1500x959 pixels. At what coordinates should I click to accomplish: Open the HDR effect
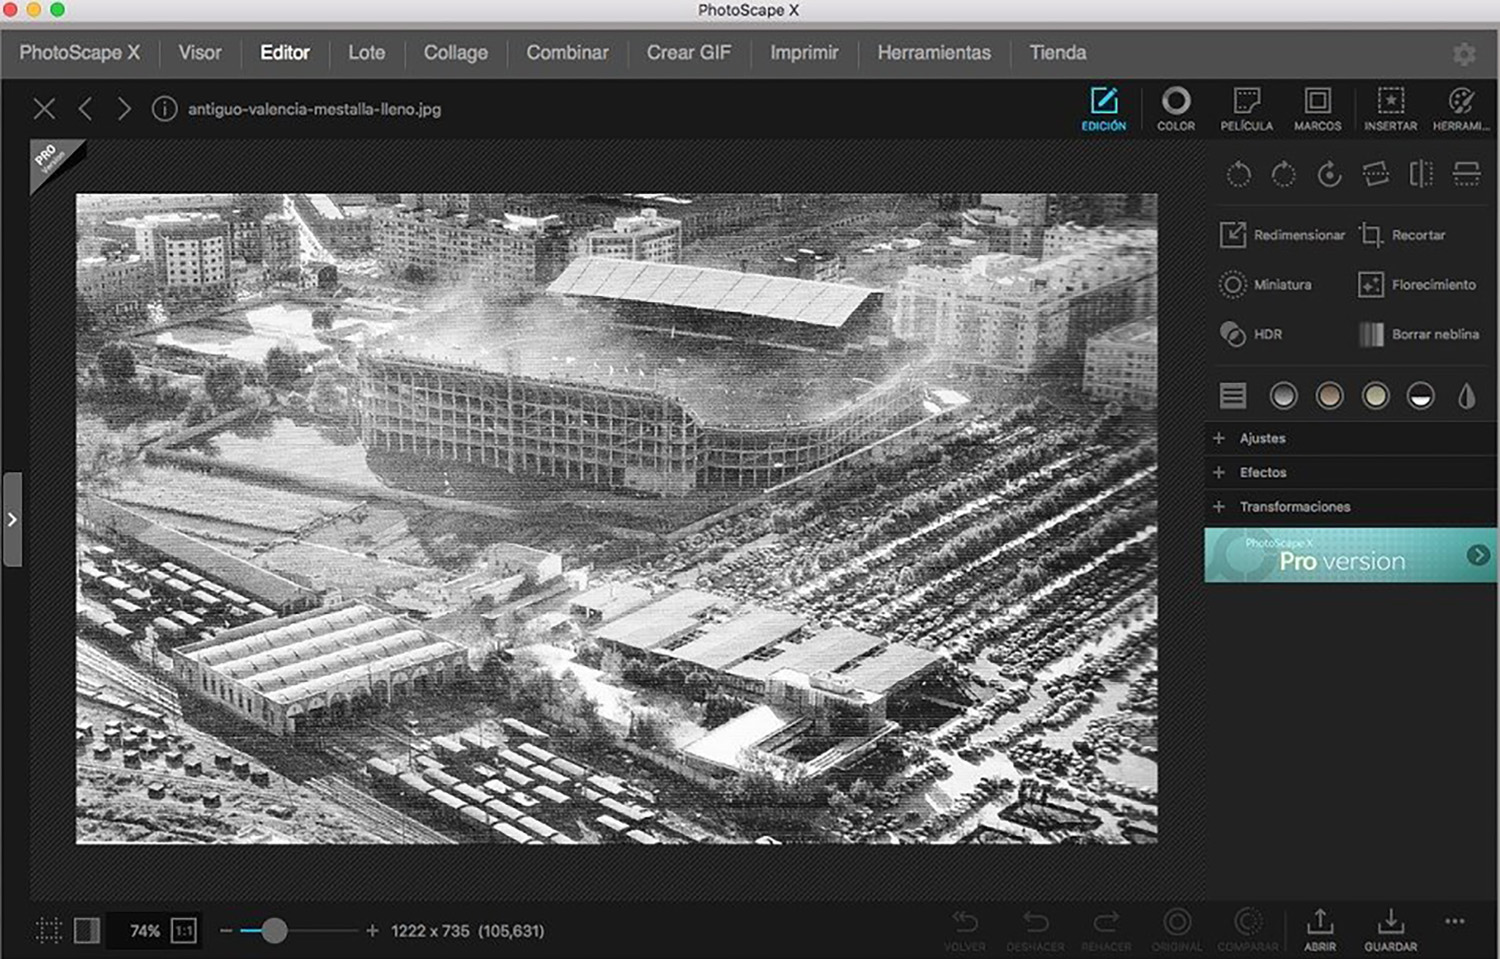click(x=1251, y=334)
